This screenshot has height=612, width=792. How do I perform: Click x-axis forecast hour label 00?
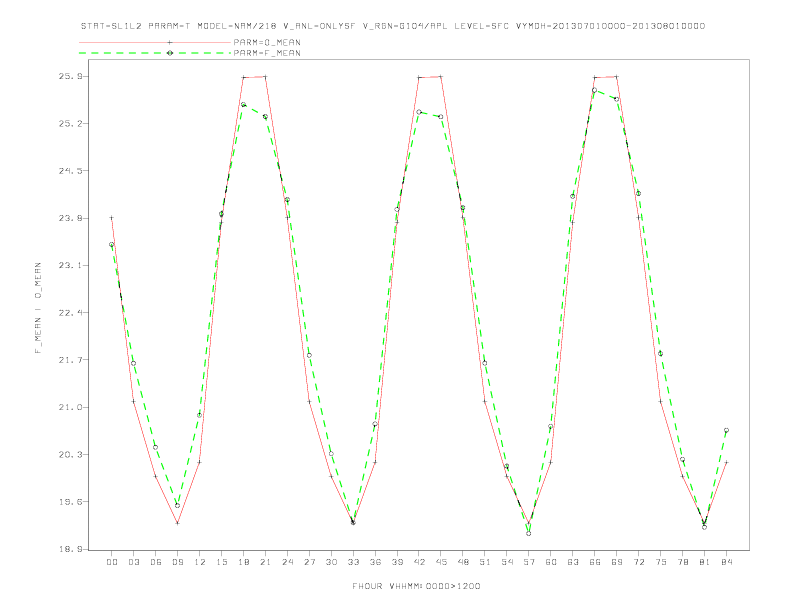click(112, 562)
